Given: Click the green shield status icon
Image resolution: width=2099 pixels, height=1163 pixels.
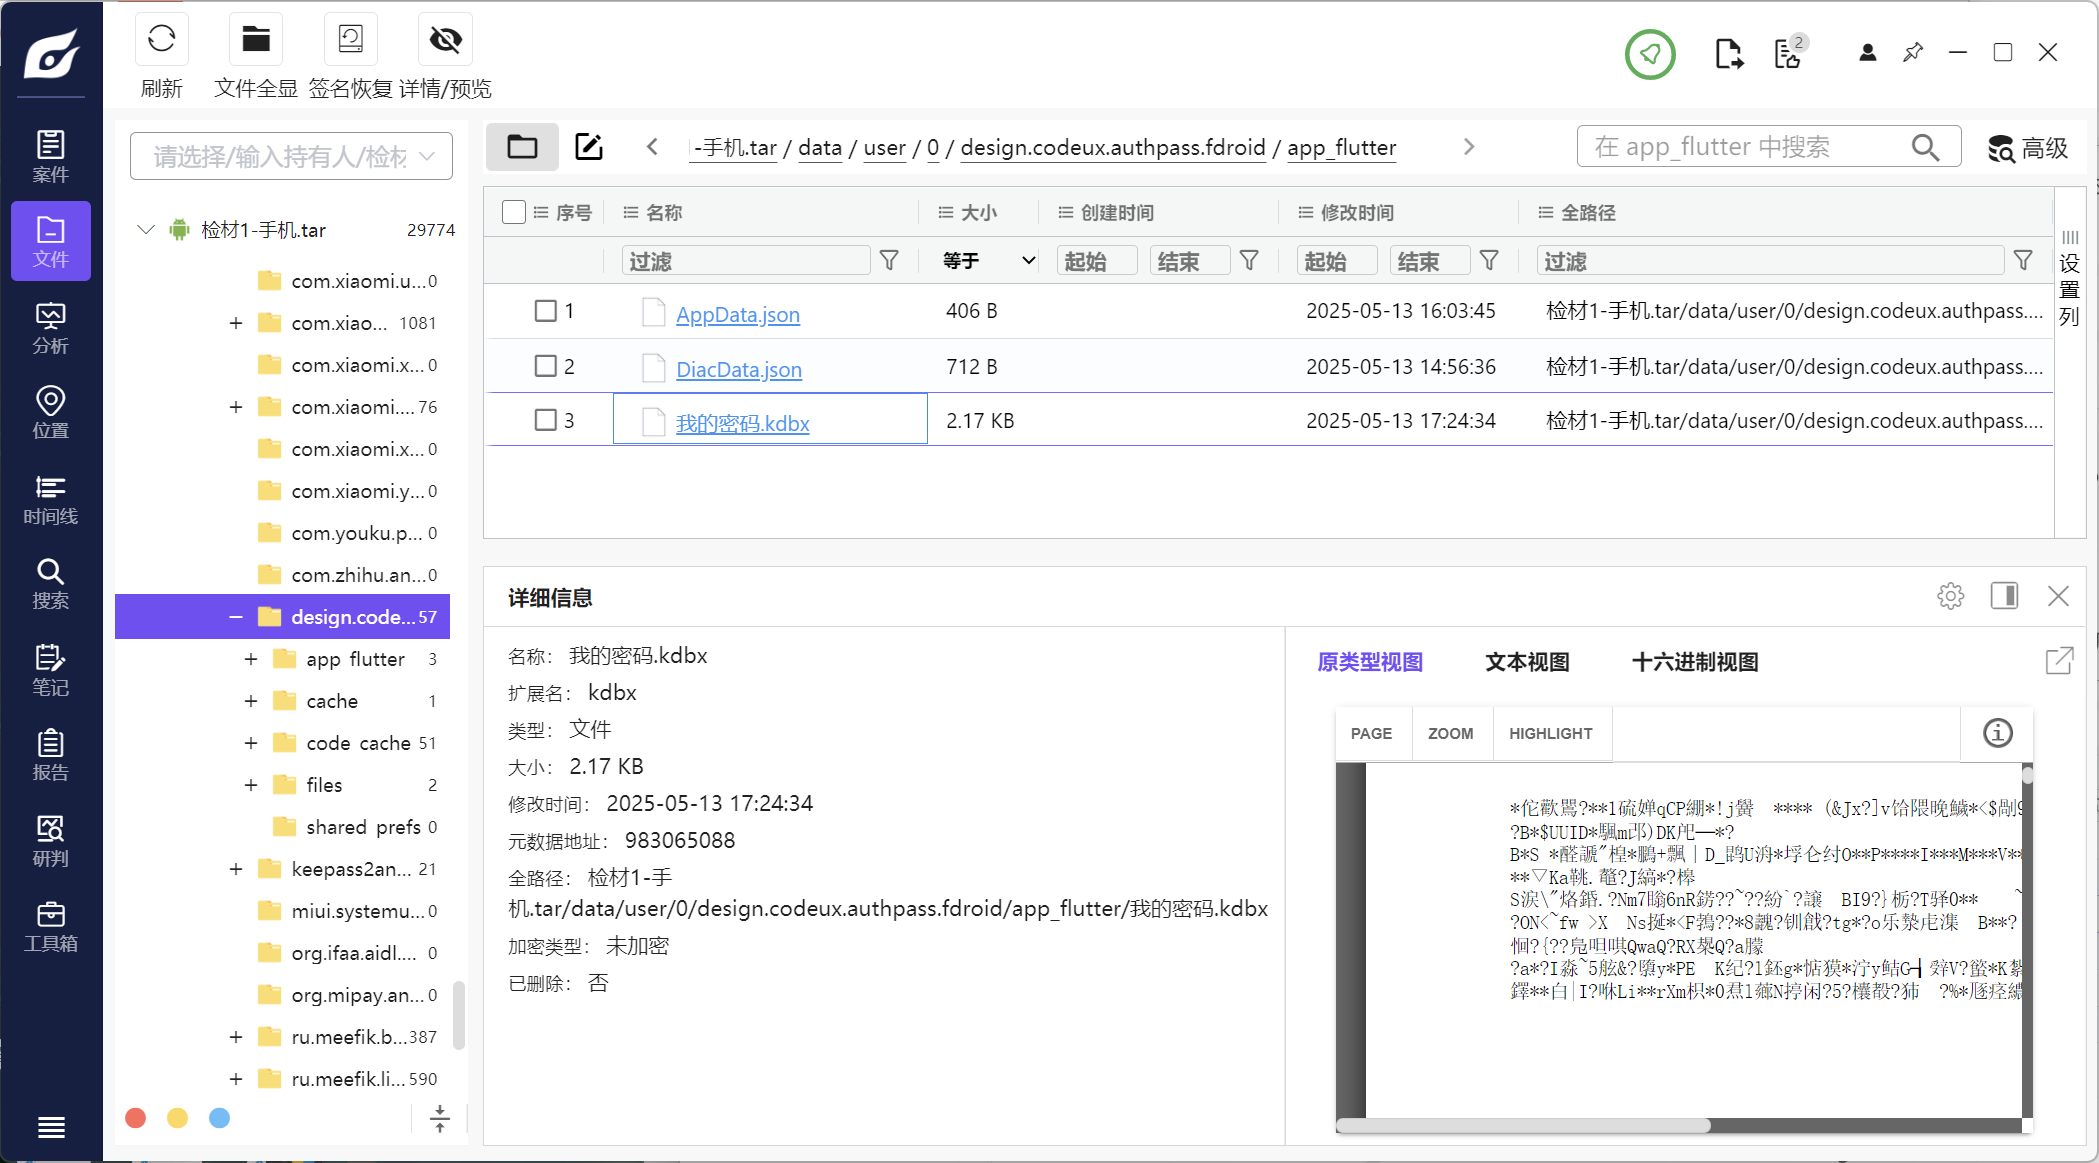Looking at the screenshot, I should click(x=1650, y=54).
